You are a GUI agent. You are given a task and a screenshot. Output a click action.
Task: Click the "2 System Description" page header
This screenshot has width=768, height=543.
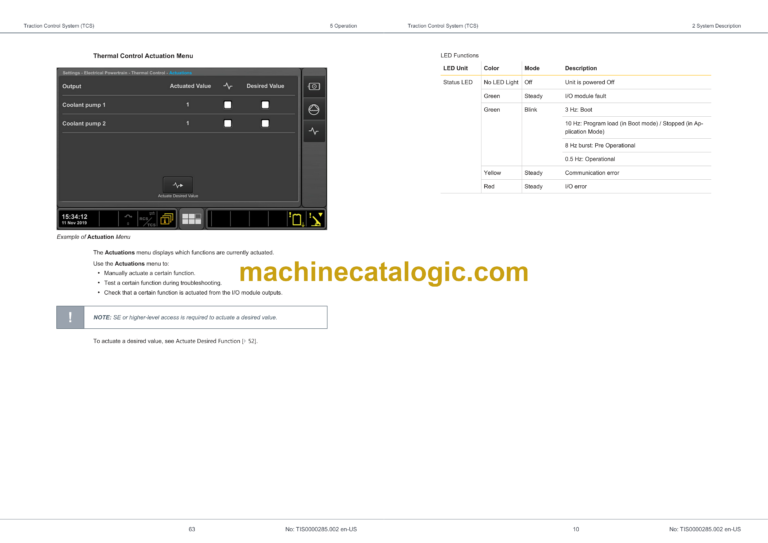(x=716, y=26)
